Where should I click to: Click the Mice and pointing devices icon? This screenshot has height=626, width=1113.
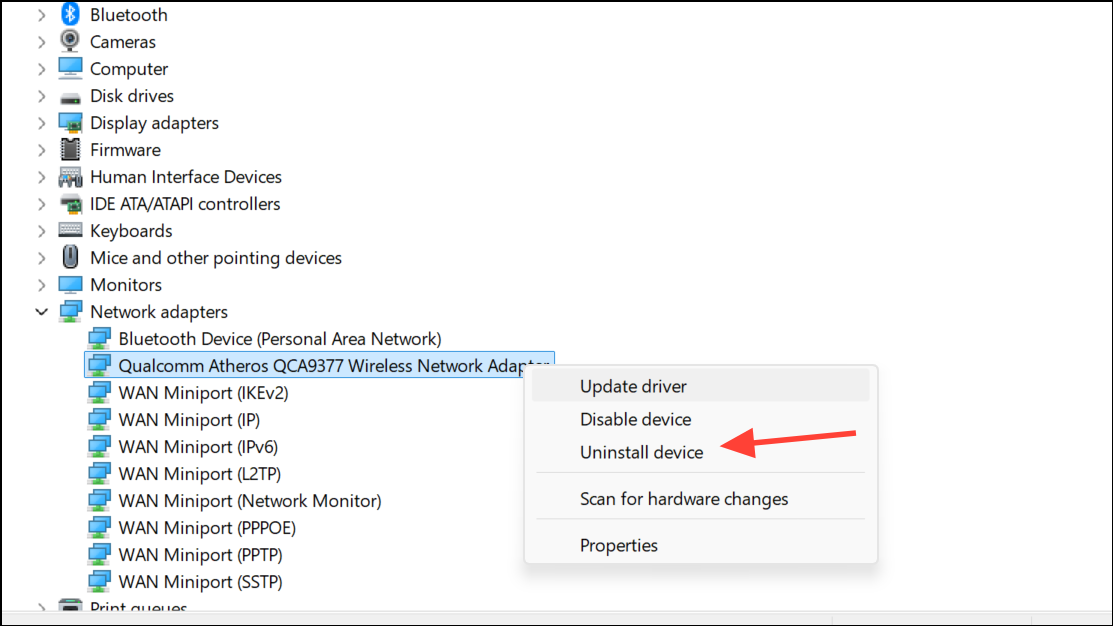(x=69, y=257)
